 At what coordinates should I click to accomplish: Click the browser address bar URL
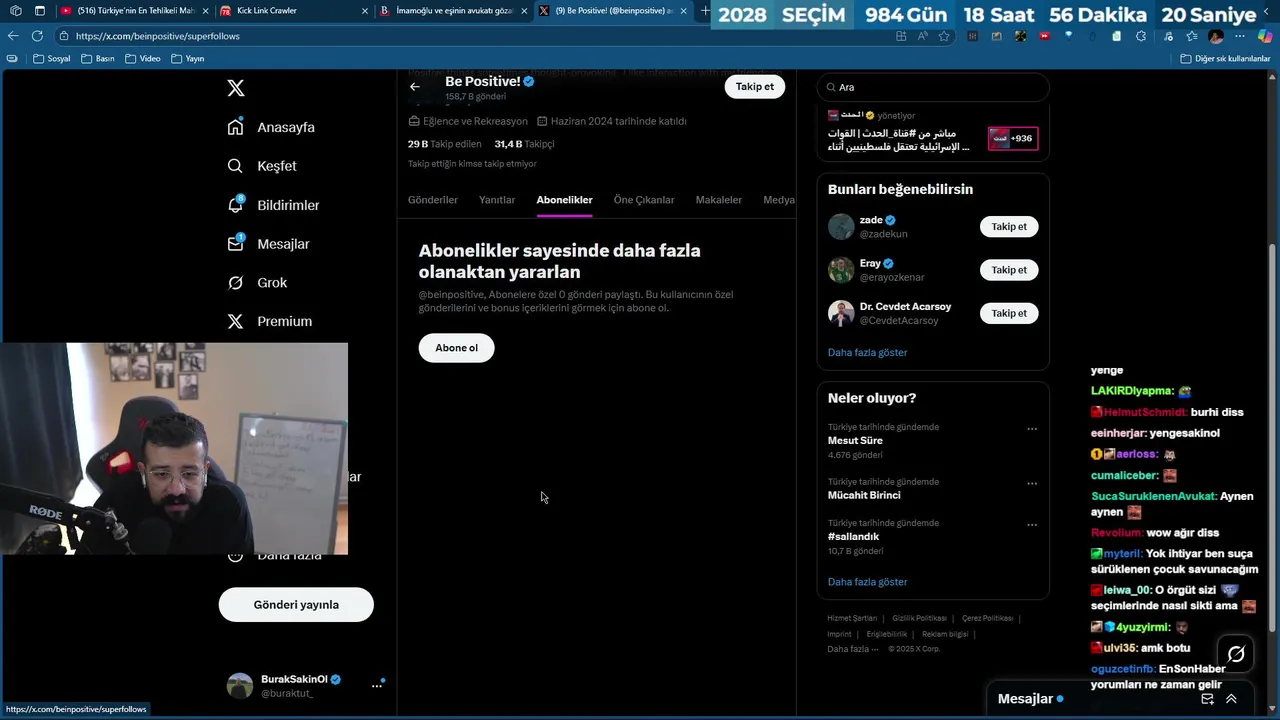tap(157, 36)
